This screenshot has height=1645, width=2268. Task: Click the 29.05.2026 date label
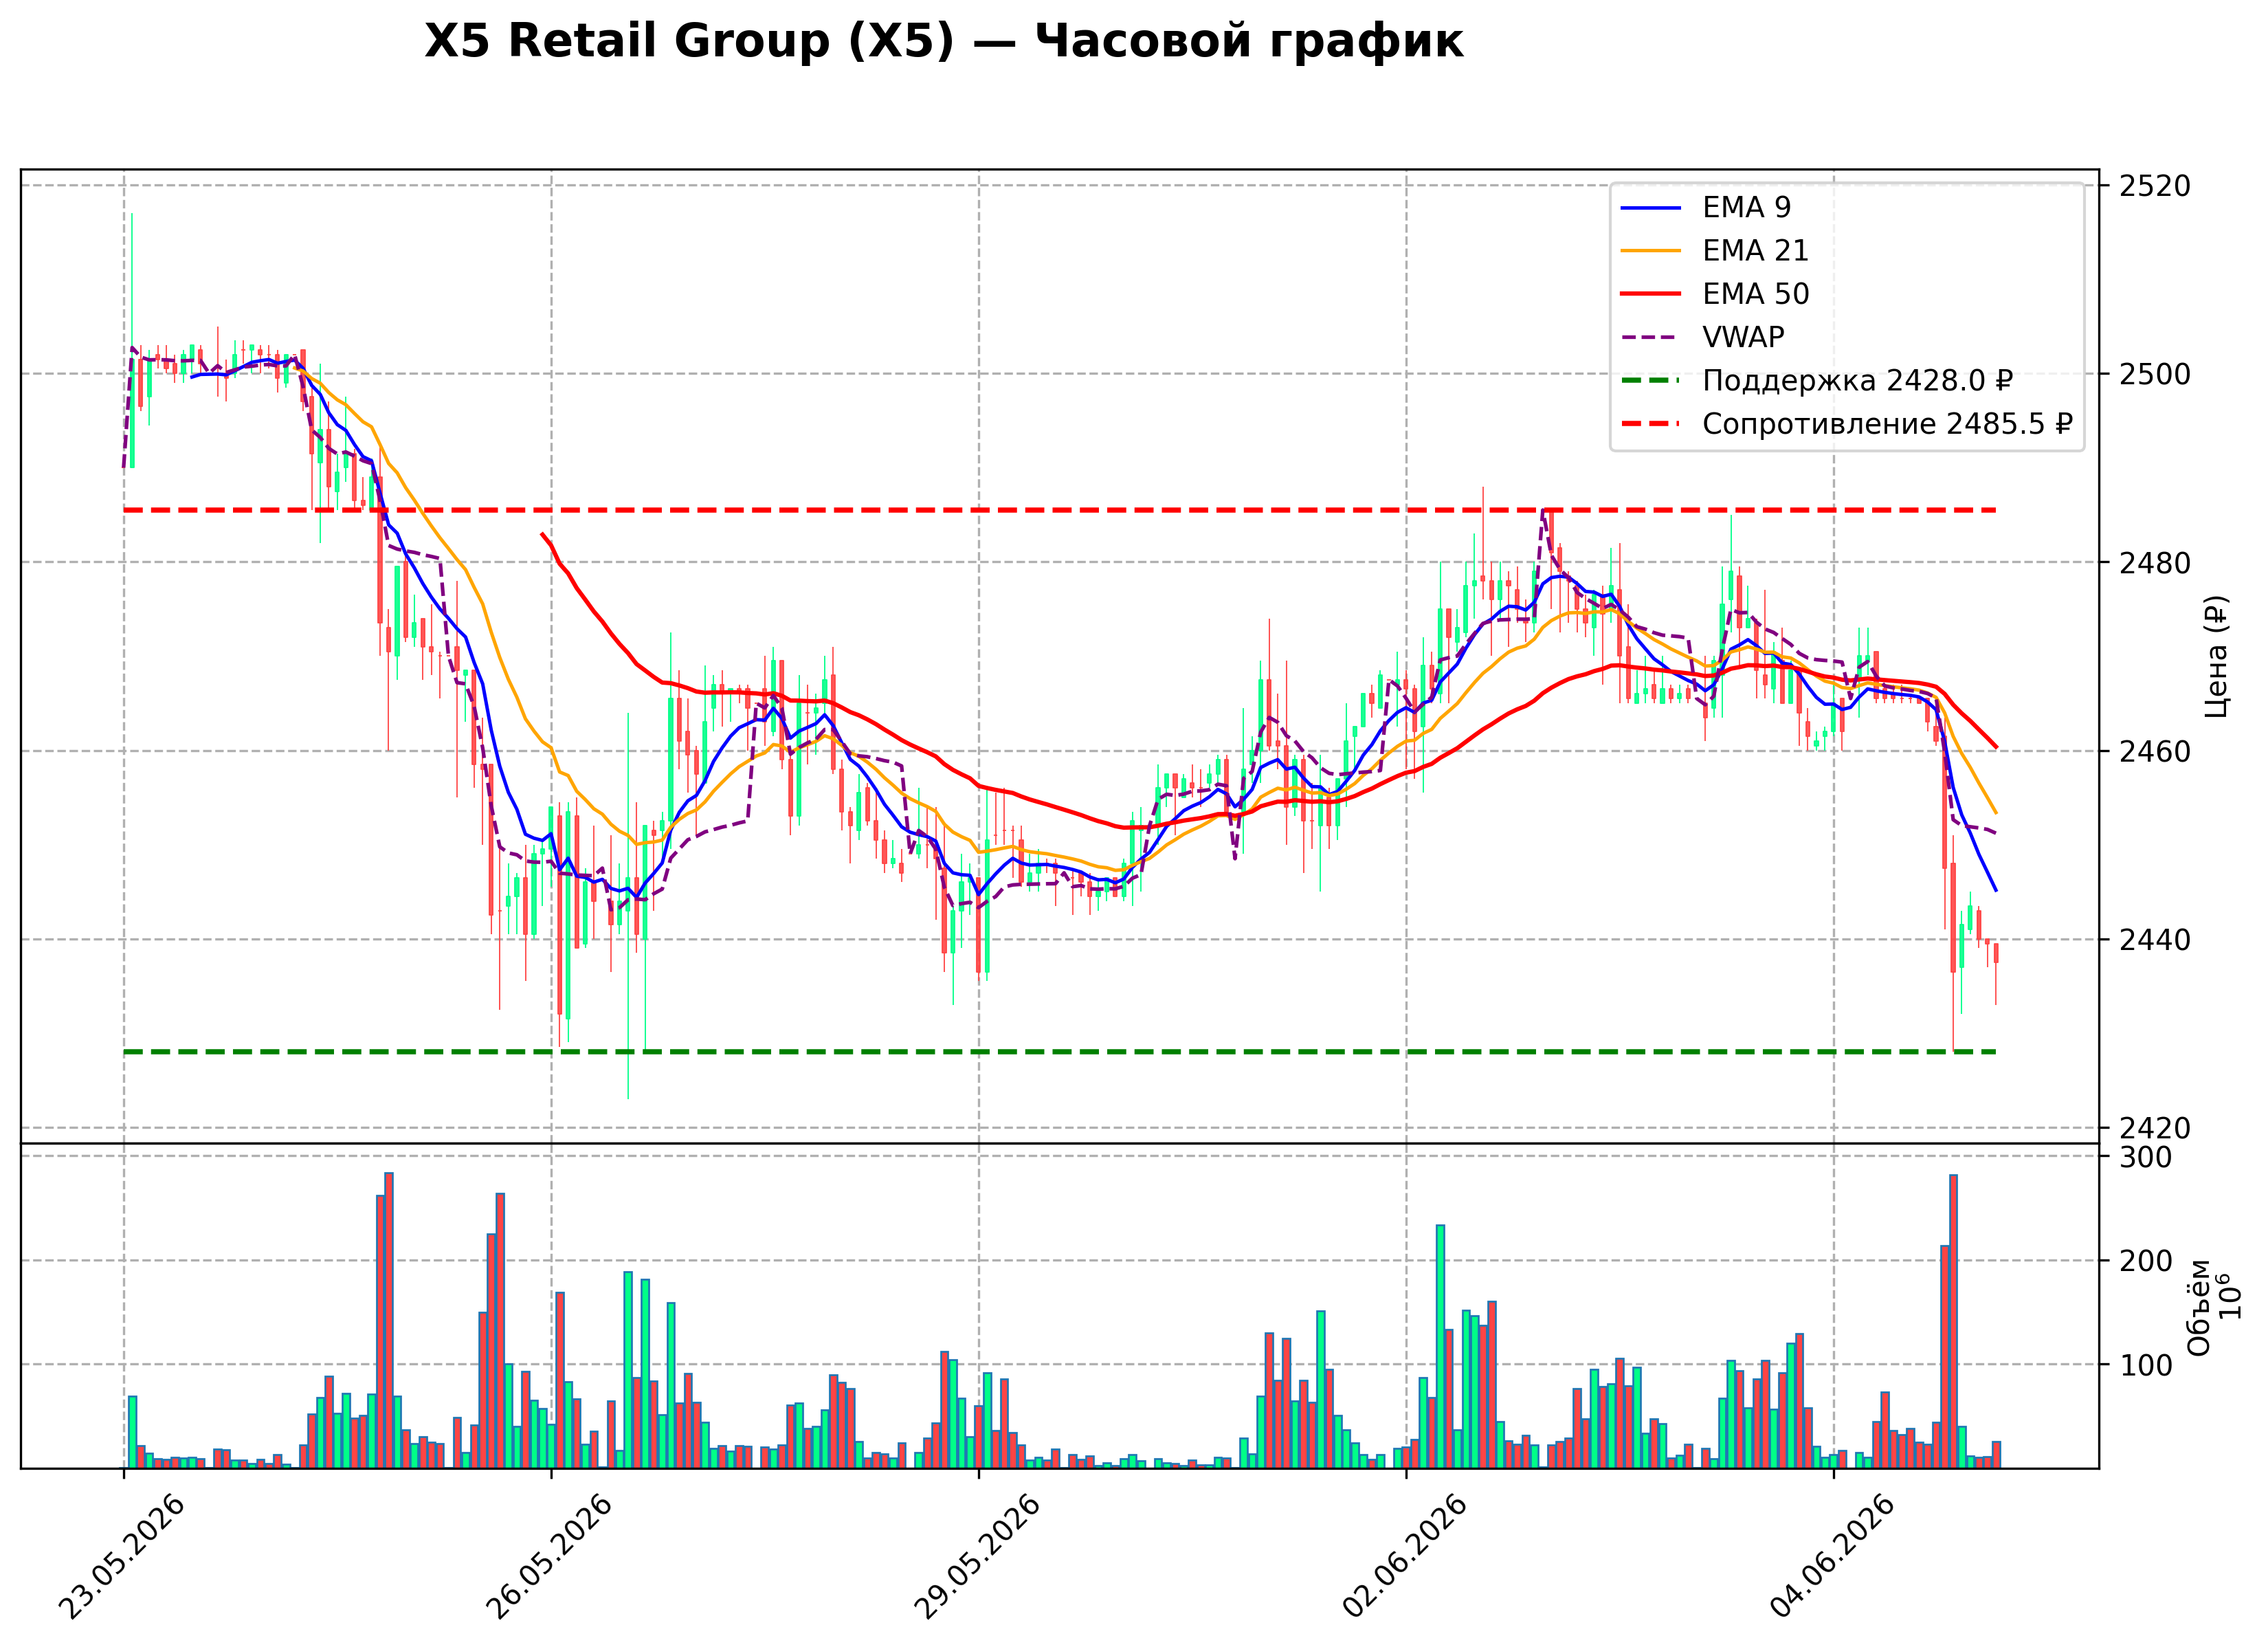point(977,1557)
